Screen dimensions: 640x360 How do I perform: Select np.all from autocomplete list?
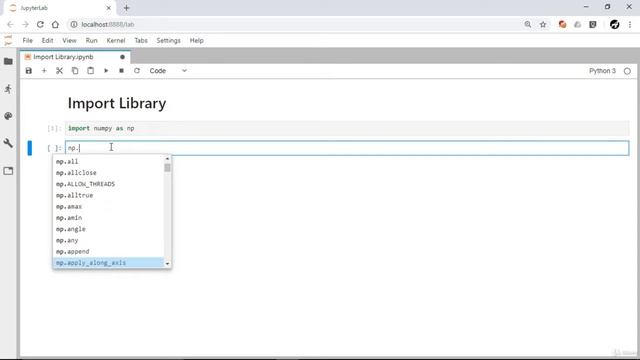click(109, 162)
